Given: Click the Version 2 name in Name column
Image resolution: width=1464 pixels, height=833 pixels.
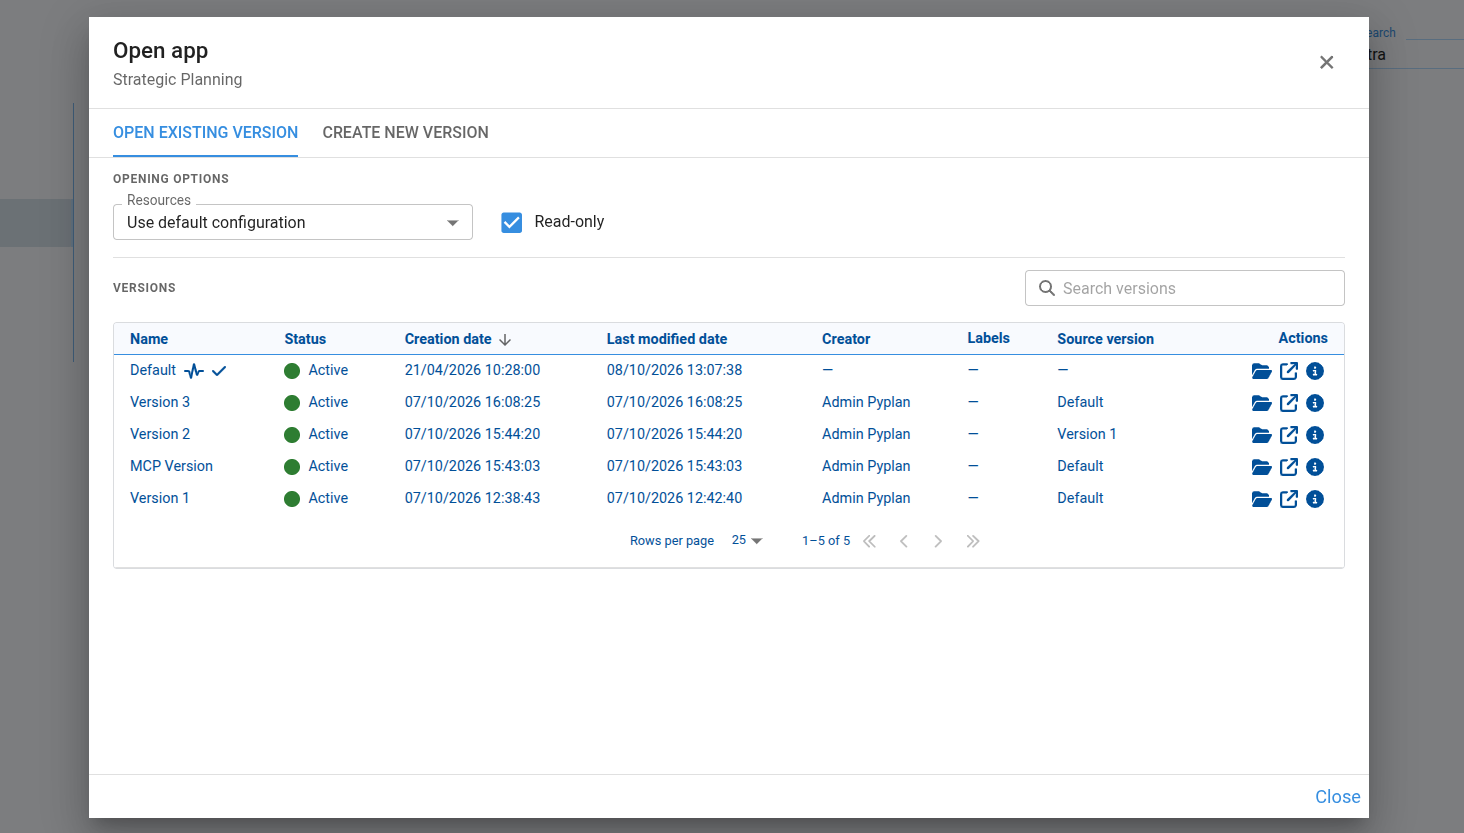Looking at the screenshot, I should coord(160,434).
